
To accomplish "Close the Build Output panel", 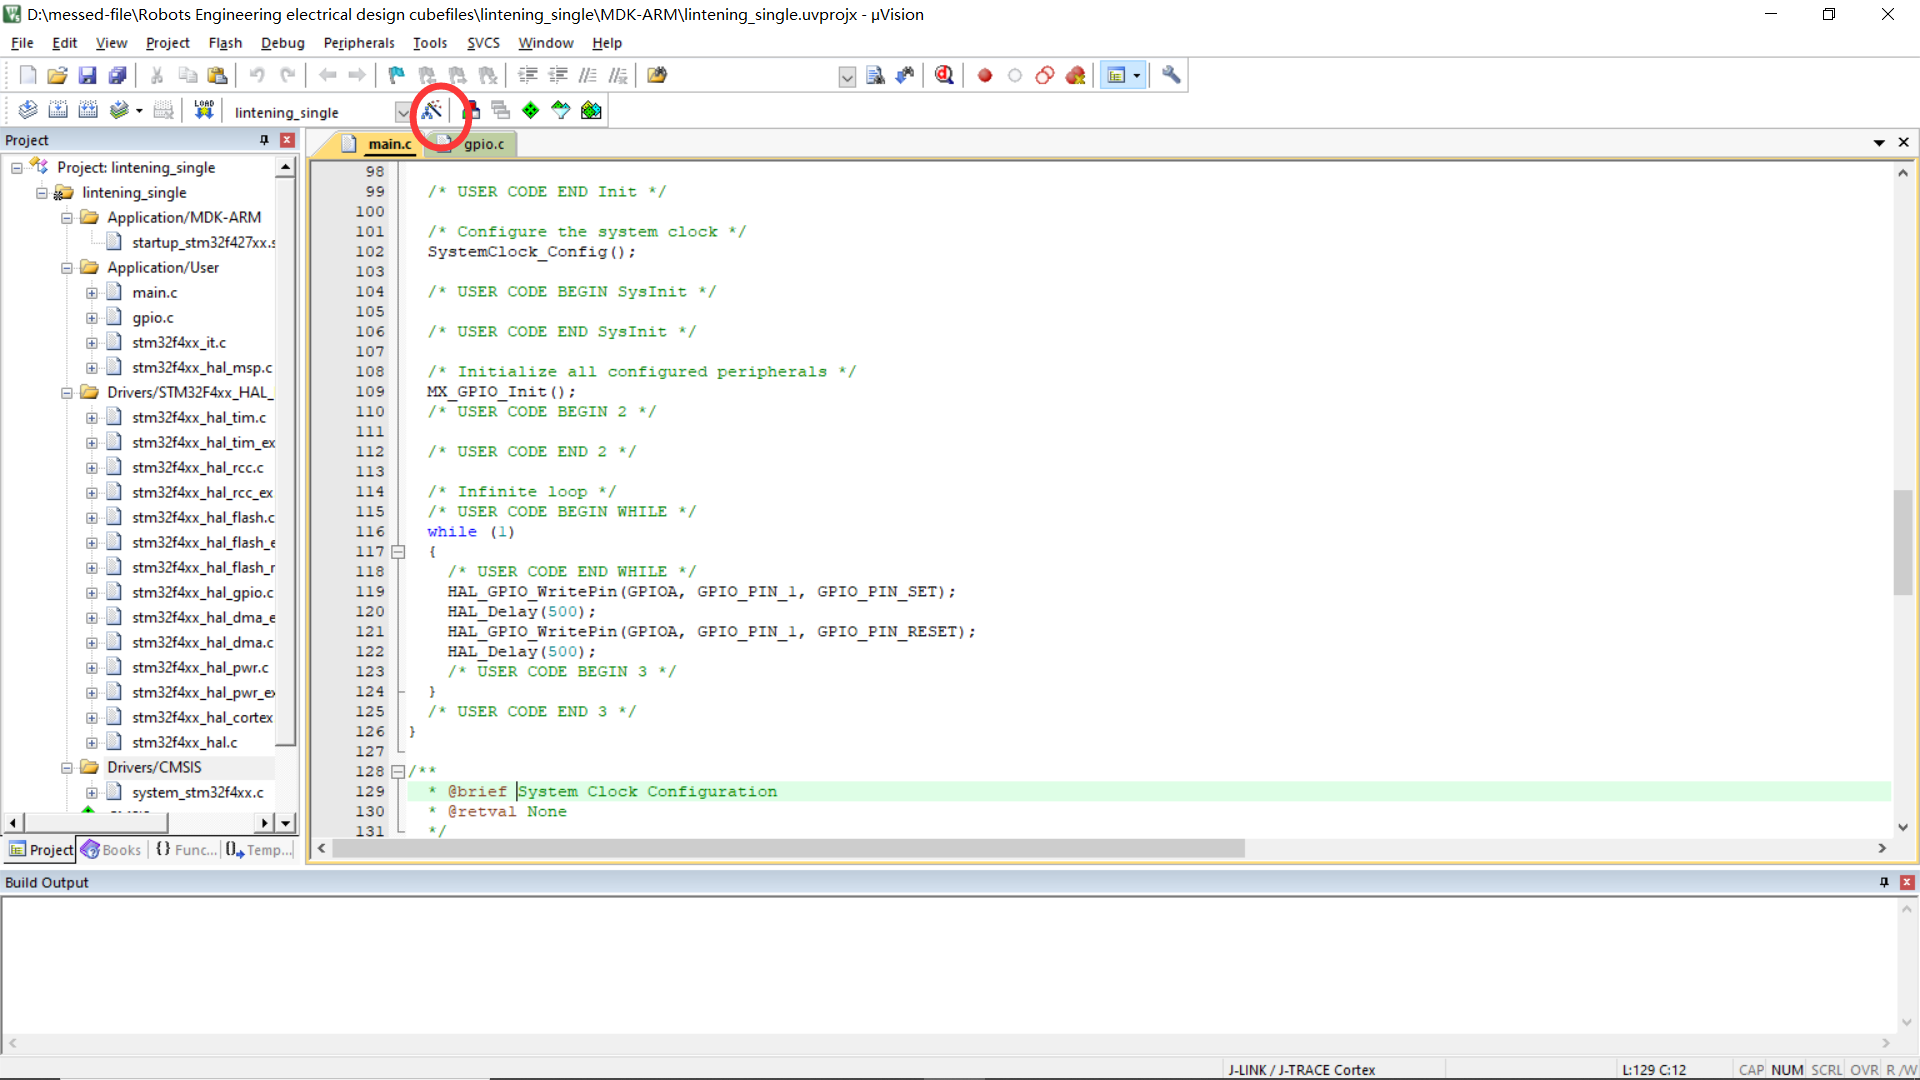I will coord(1907,882).
